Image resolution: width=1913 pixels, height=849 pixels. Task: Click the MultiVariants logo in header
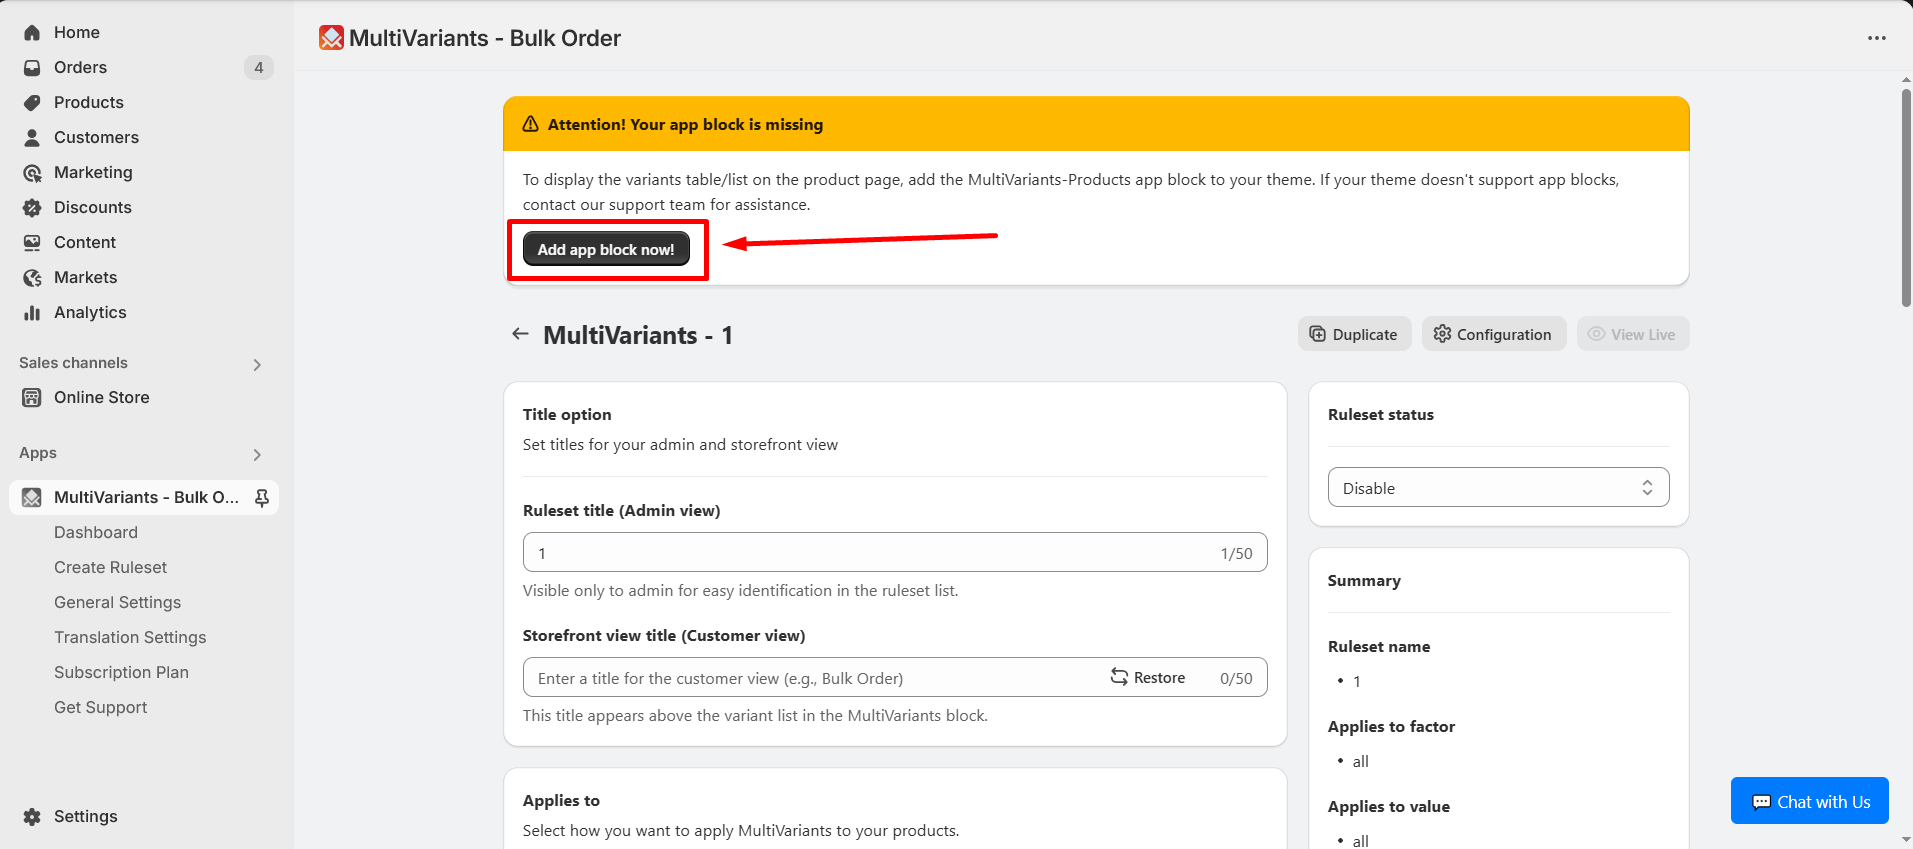(331, 38)
